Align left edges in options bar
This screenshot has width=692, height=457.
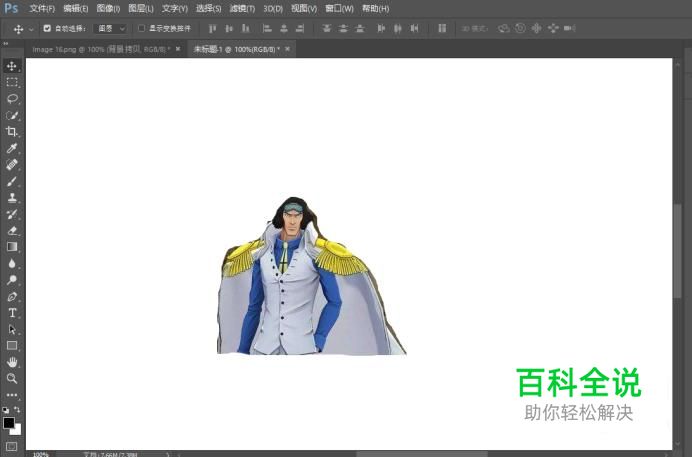(x=267, y=29)
